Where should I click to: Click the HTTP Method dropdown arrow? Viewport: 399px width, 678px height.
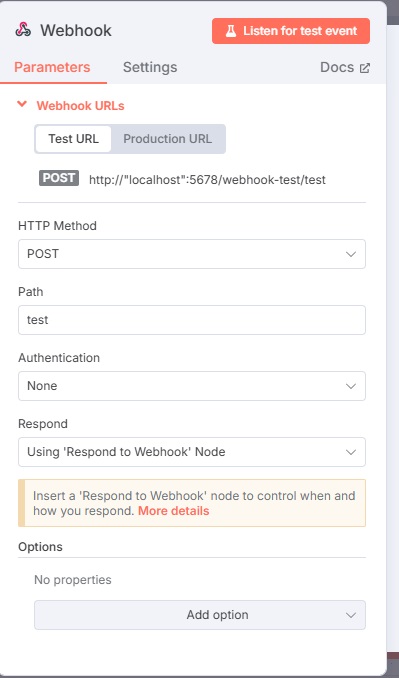point(351,254)
